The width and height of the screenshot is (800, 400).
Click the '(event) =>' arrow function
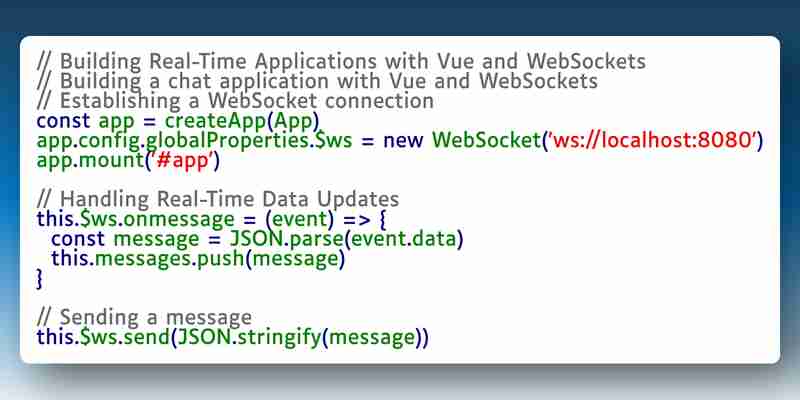pyautogui.click(x=312, y=219)
